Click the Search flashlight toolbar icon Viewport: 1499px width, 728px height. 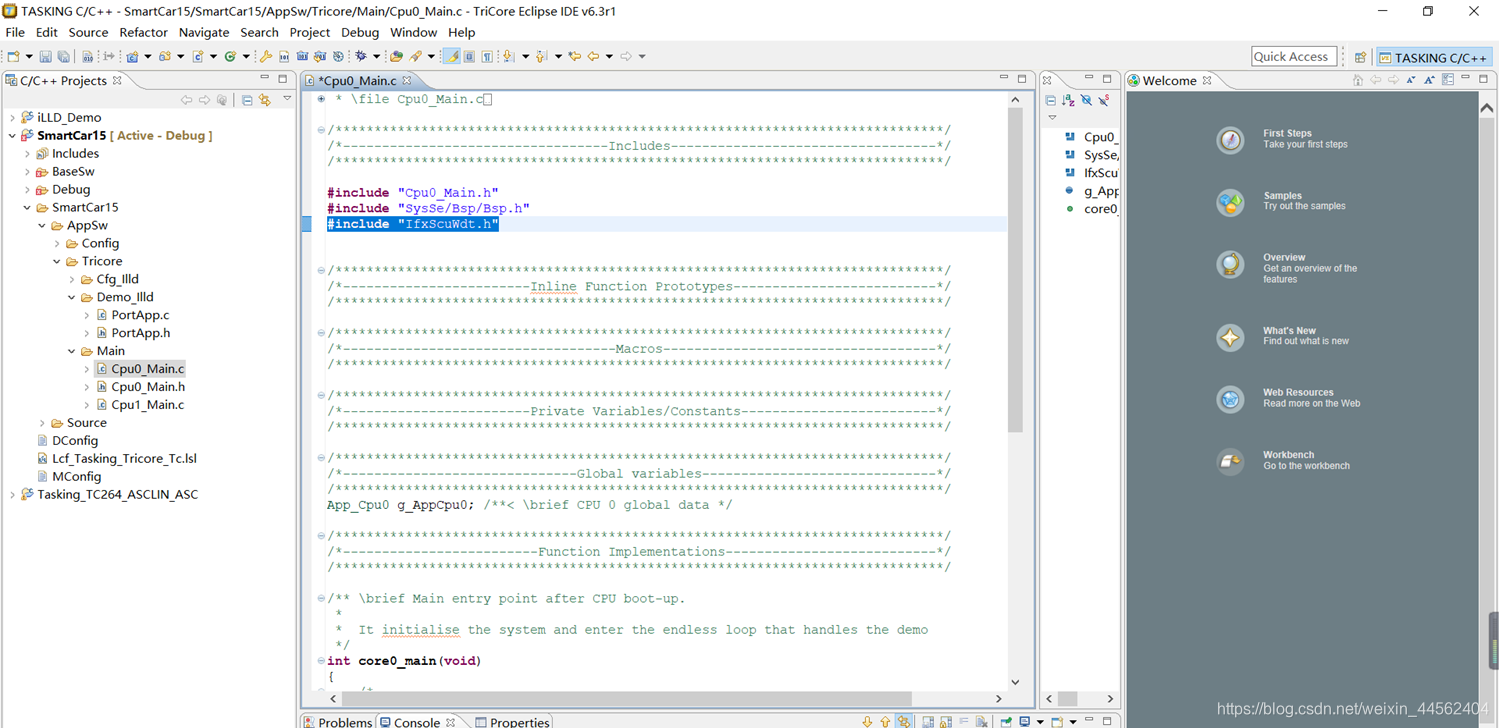[x=414, y=57]
